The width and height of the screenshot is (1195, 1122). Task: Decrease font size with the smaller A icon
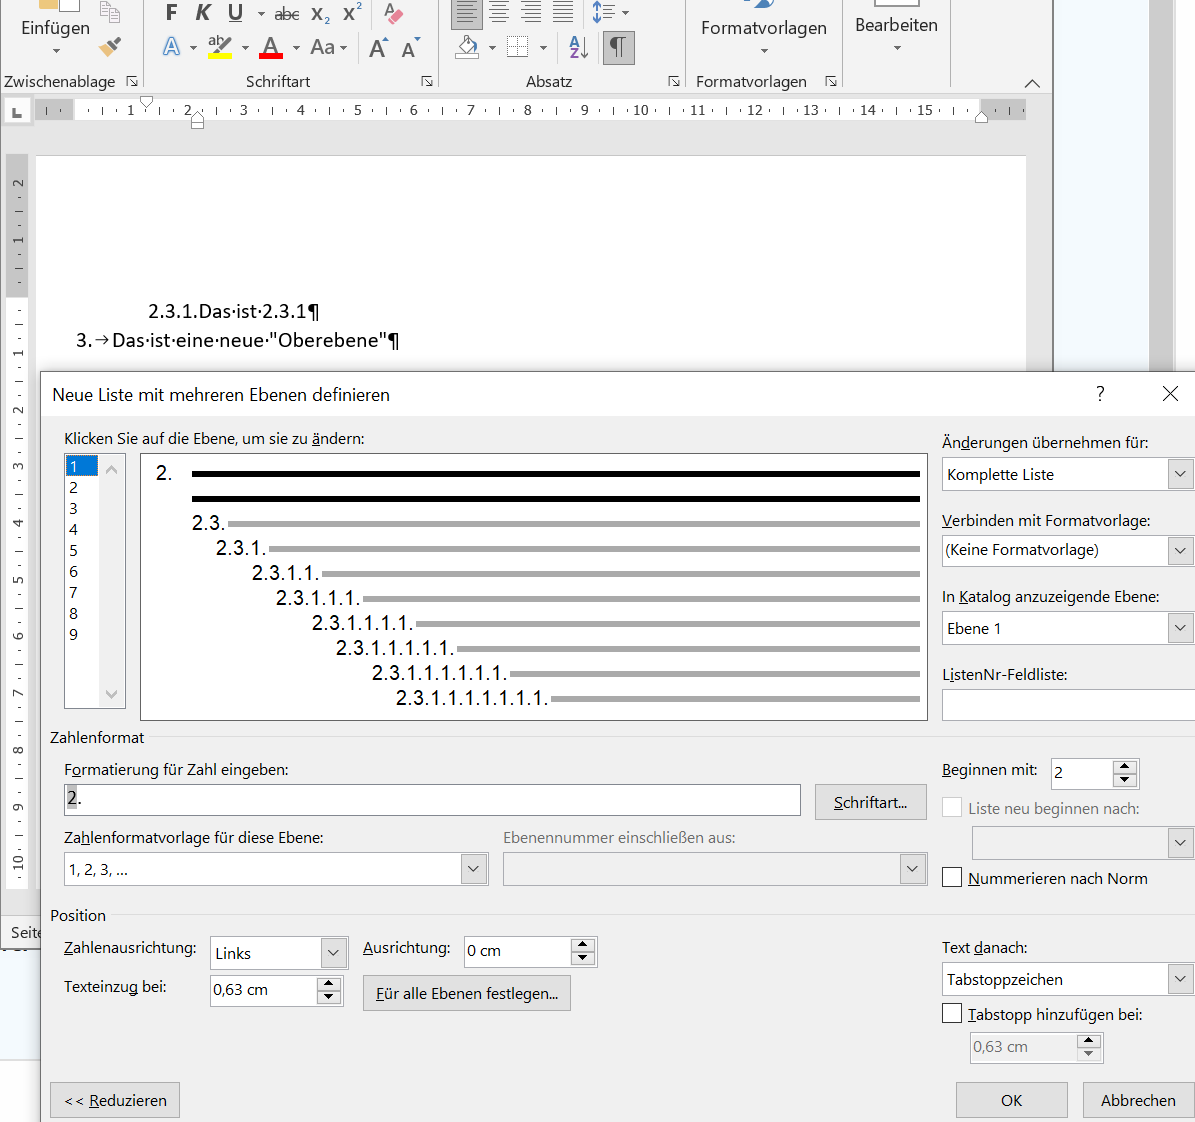coord(411,48)
